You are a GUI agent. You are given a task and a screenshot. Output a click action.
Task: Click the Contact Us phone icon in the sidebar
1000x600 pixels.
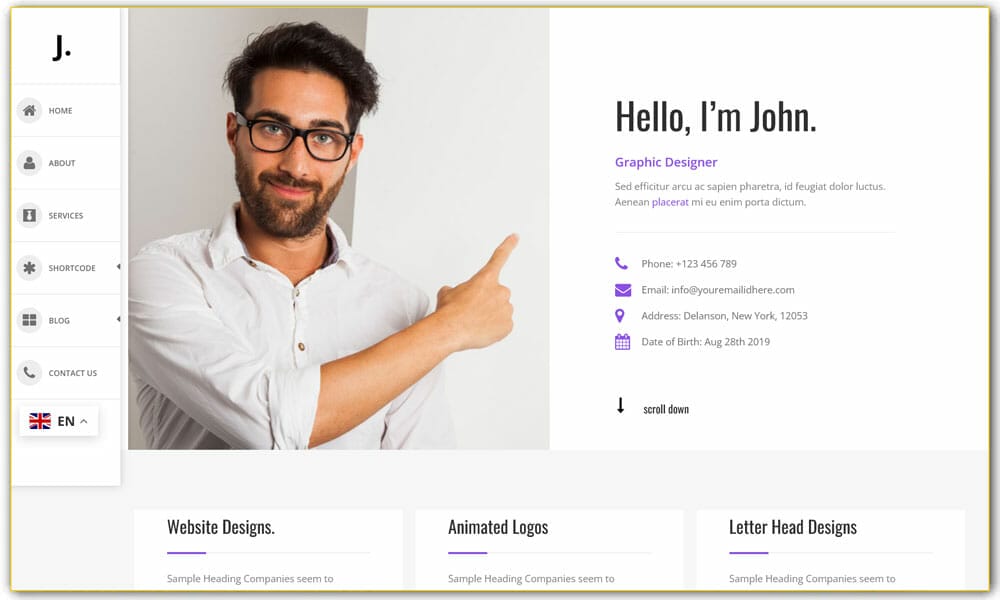click(x=29, y=372)
